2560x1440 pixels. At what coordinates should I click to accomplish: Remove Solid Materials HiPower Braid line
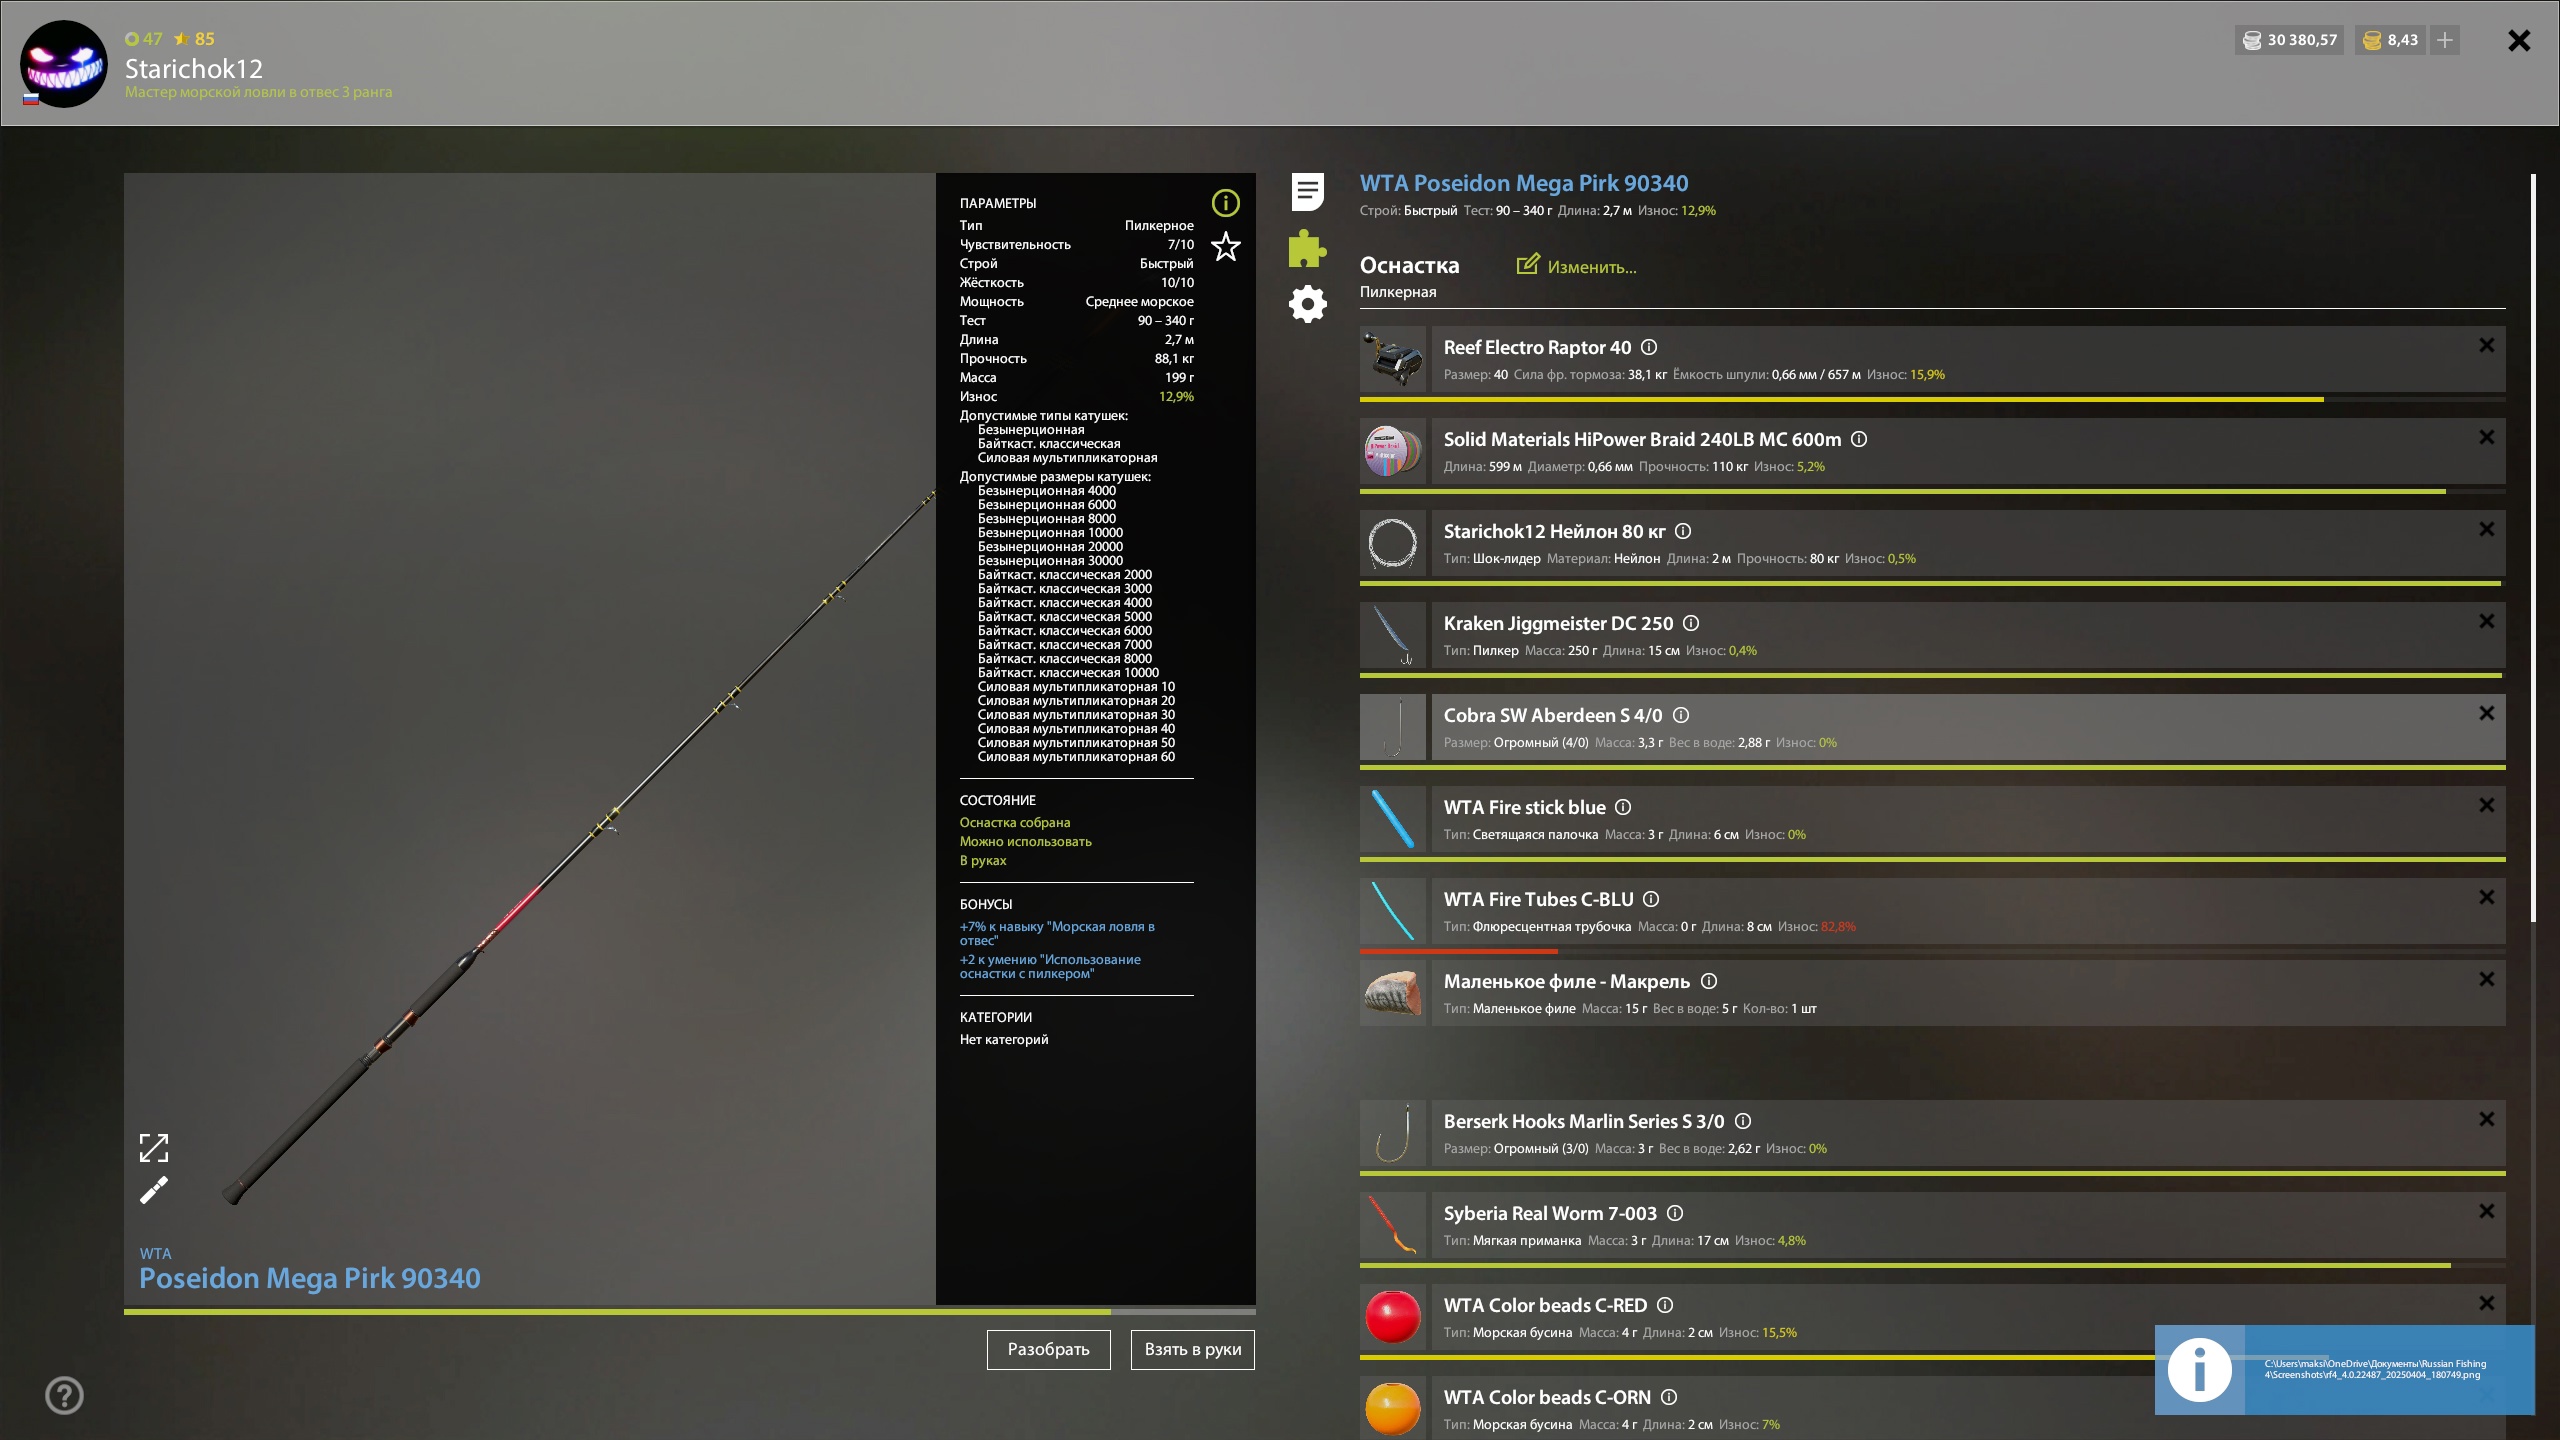click(x=2486, y=437)
